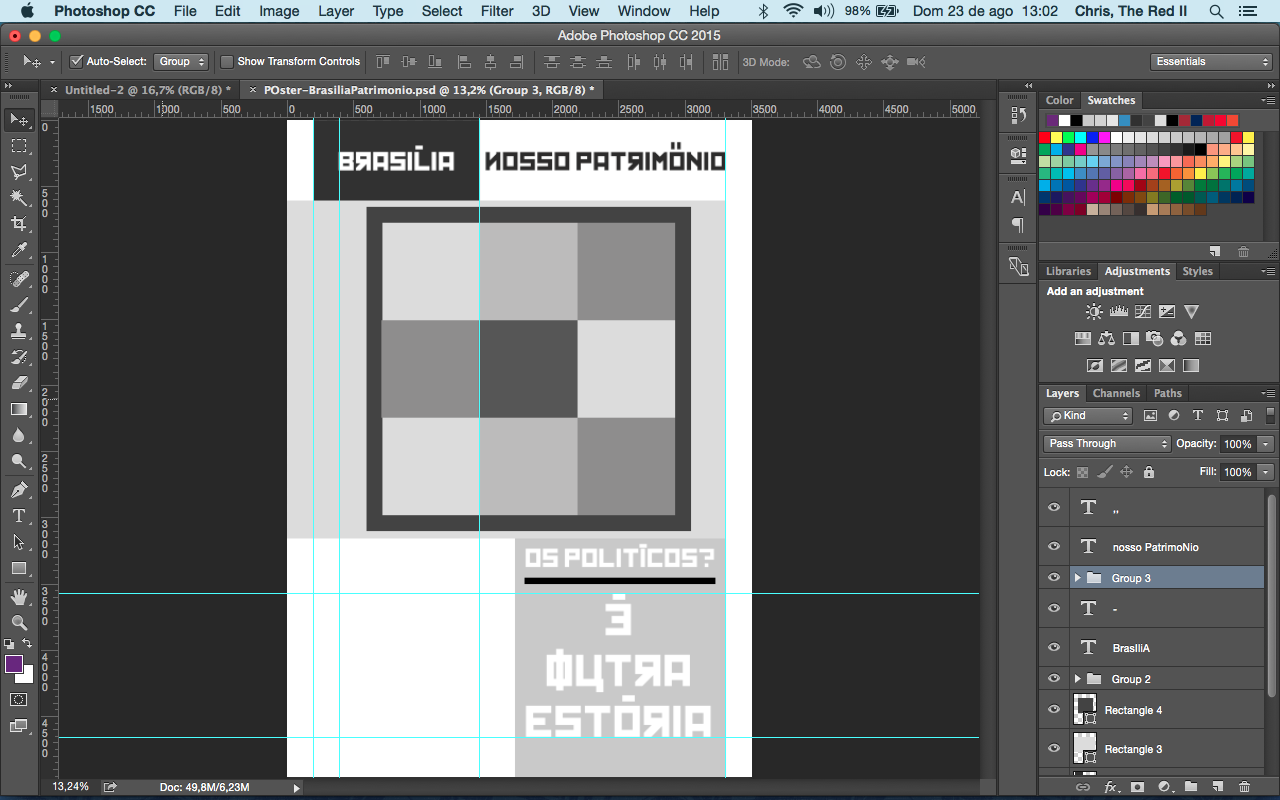Add a Brightness/Contrast adjustment
Viewport: 1280px width, 800px height.
click(1094, 312)
